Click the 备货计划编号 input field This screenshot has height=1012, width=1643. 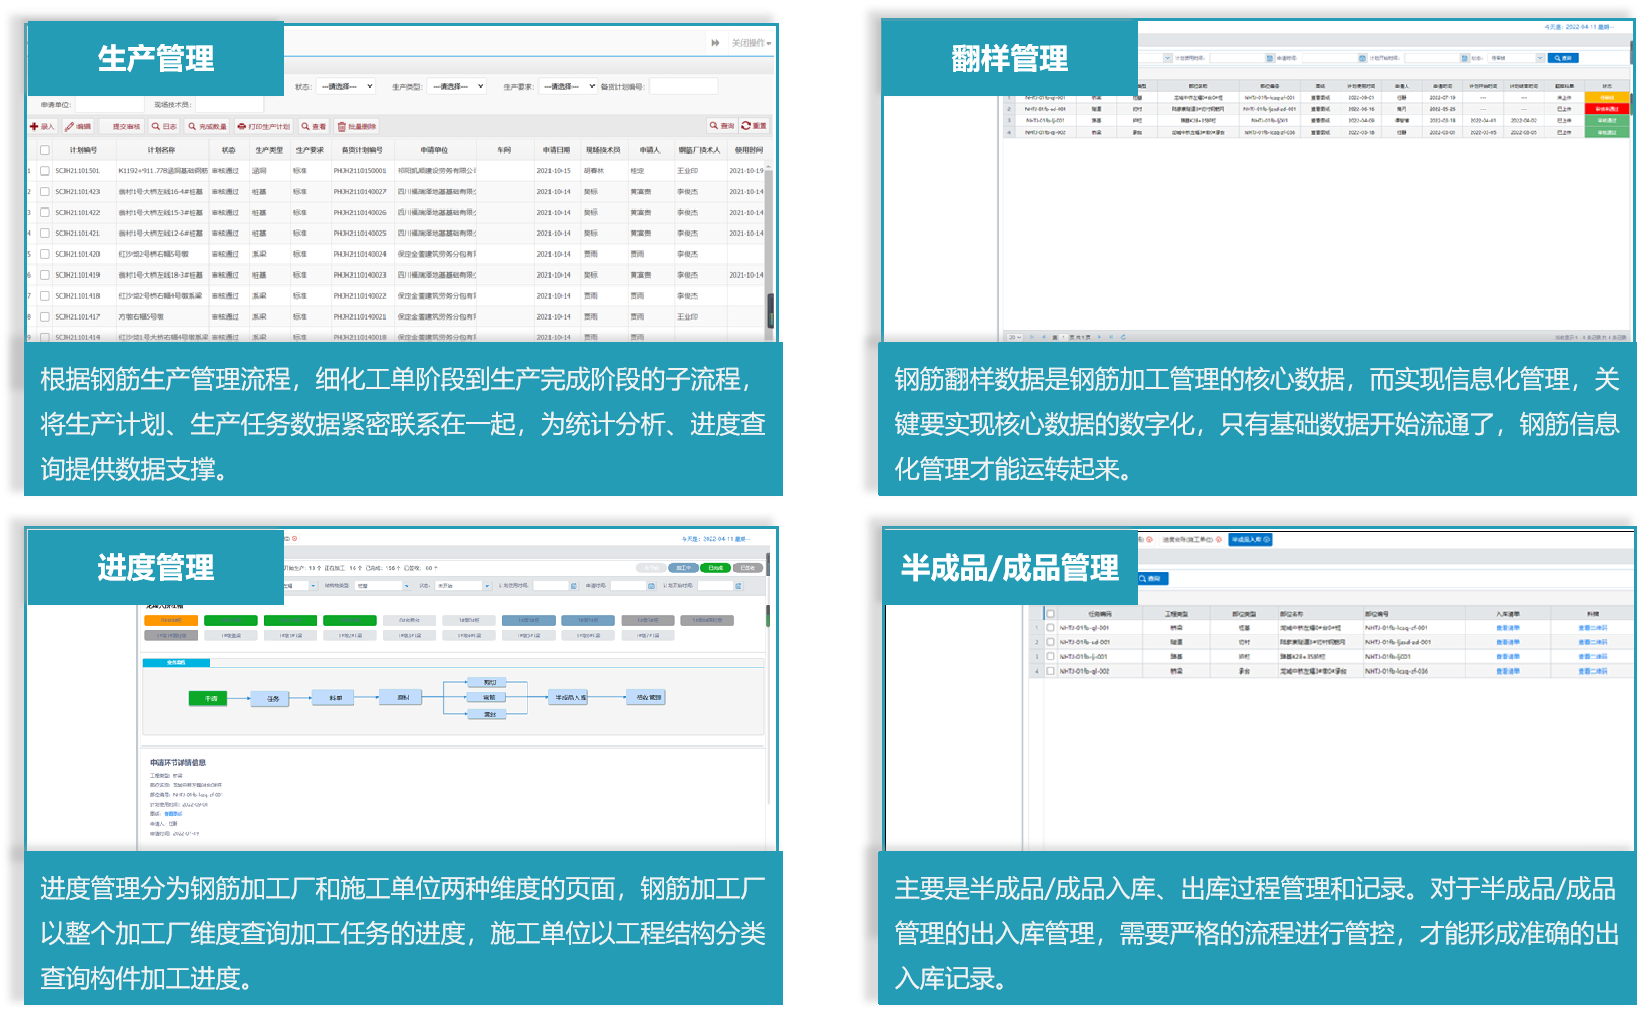point(683,87)
